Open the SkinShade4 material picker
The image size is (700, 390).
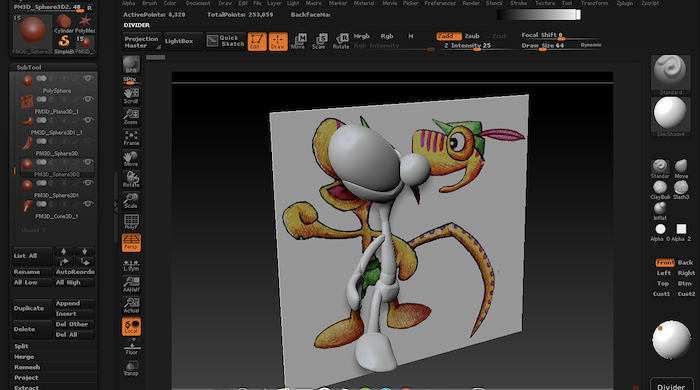[671, 116]
